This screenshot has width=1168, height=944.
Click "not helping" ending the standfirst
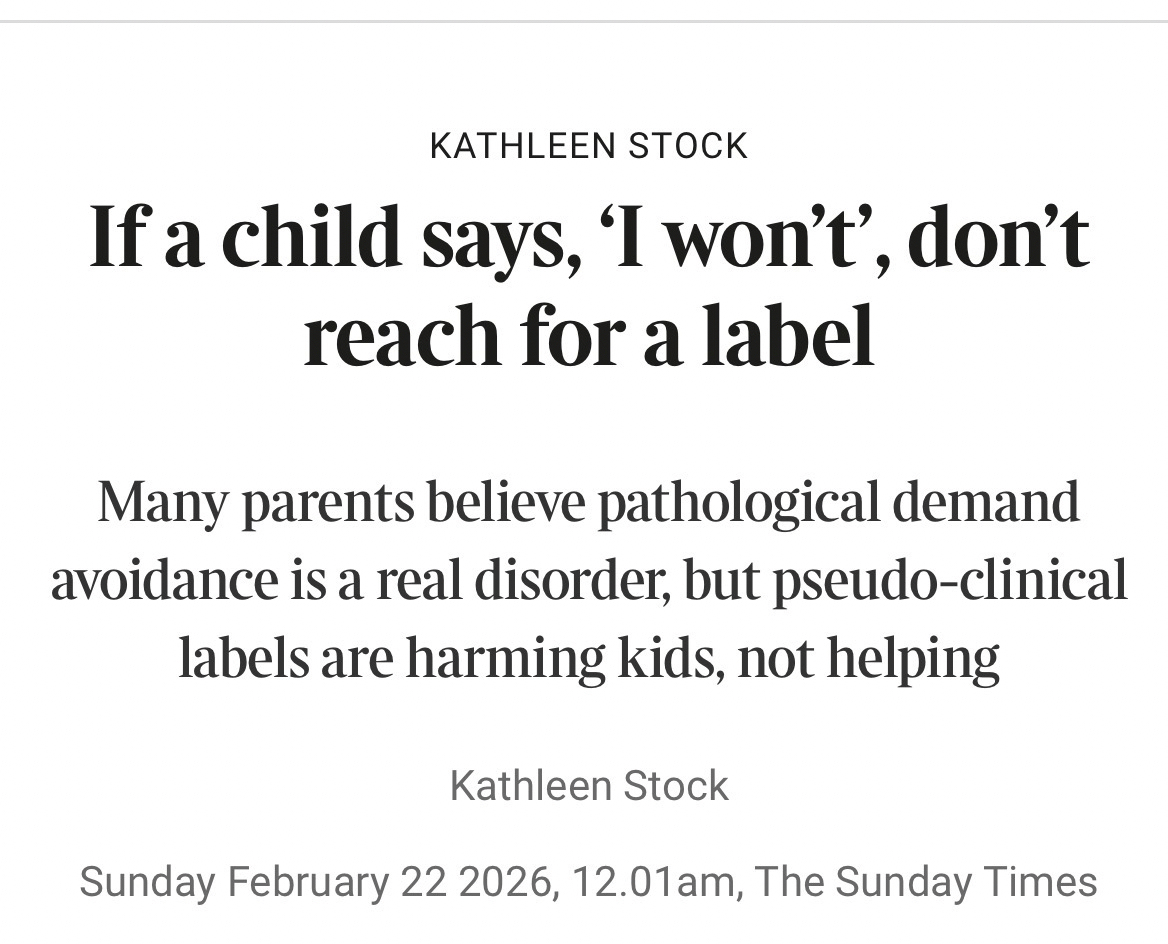pos(868,658)
